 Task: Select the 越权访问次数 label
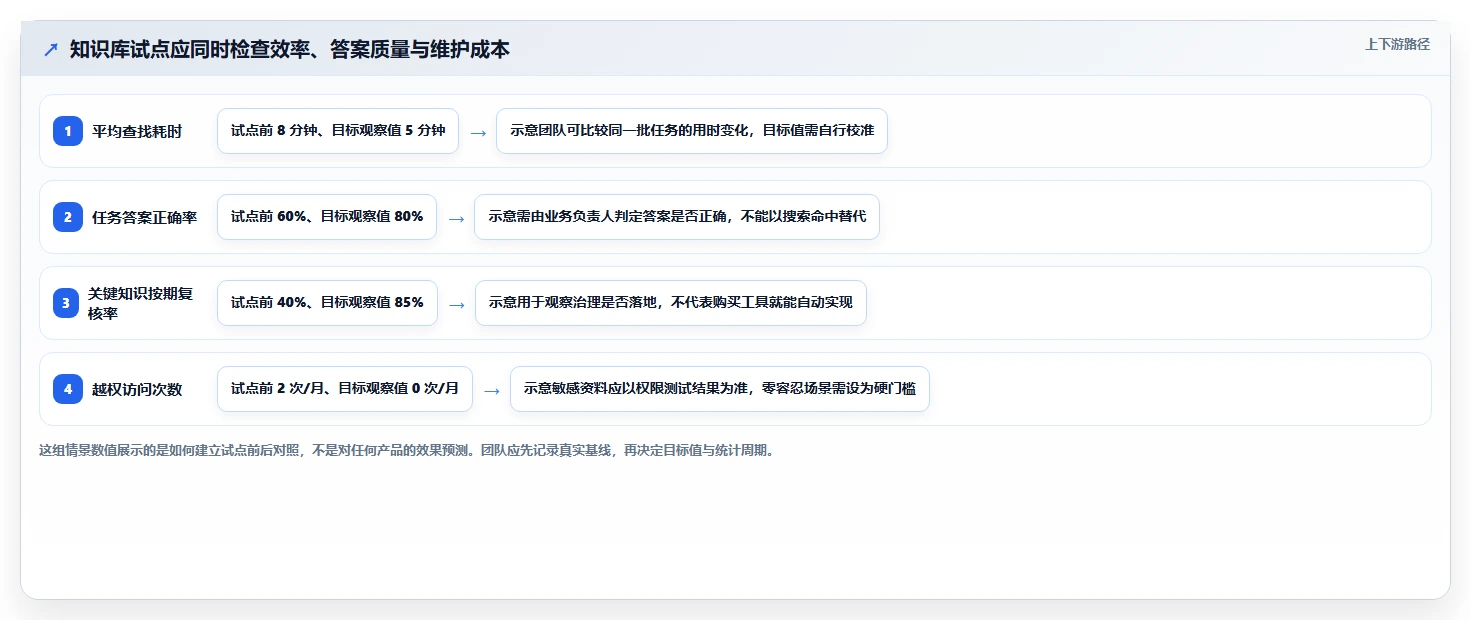[137, 389]
